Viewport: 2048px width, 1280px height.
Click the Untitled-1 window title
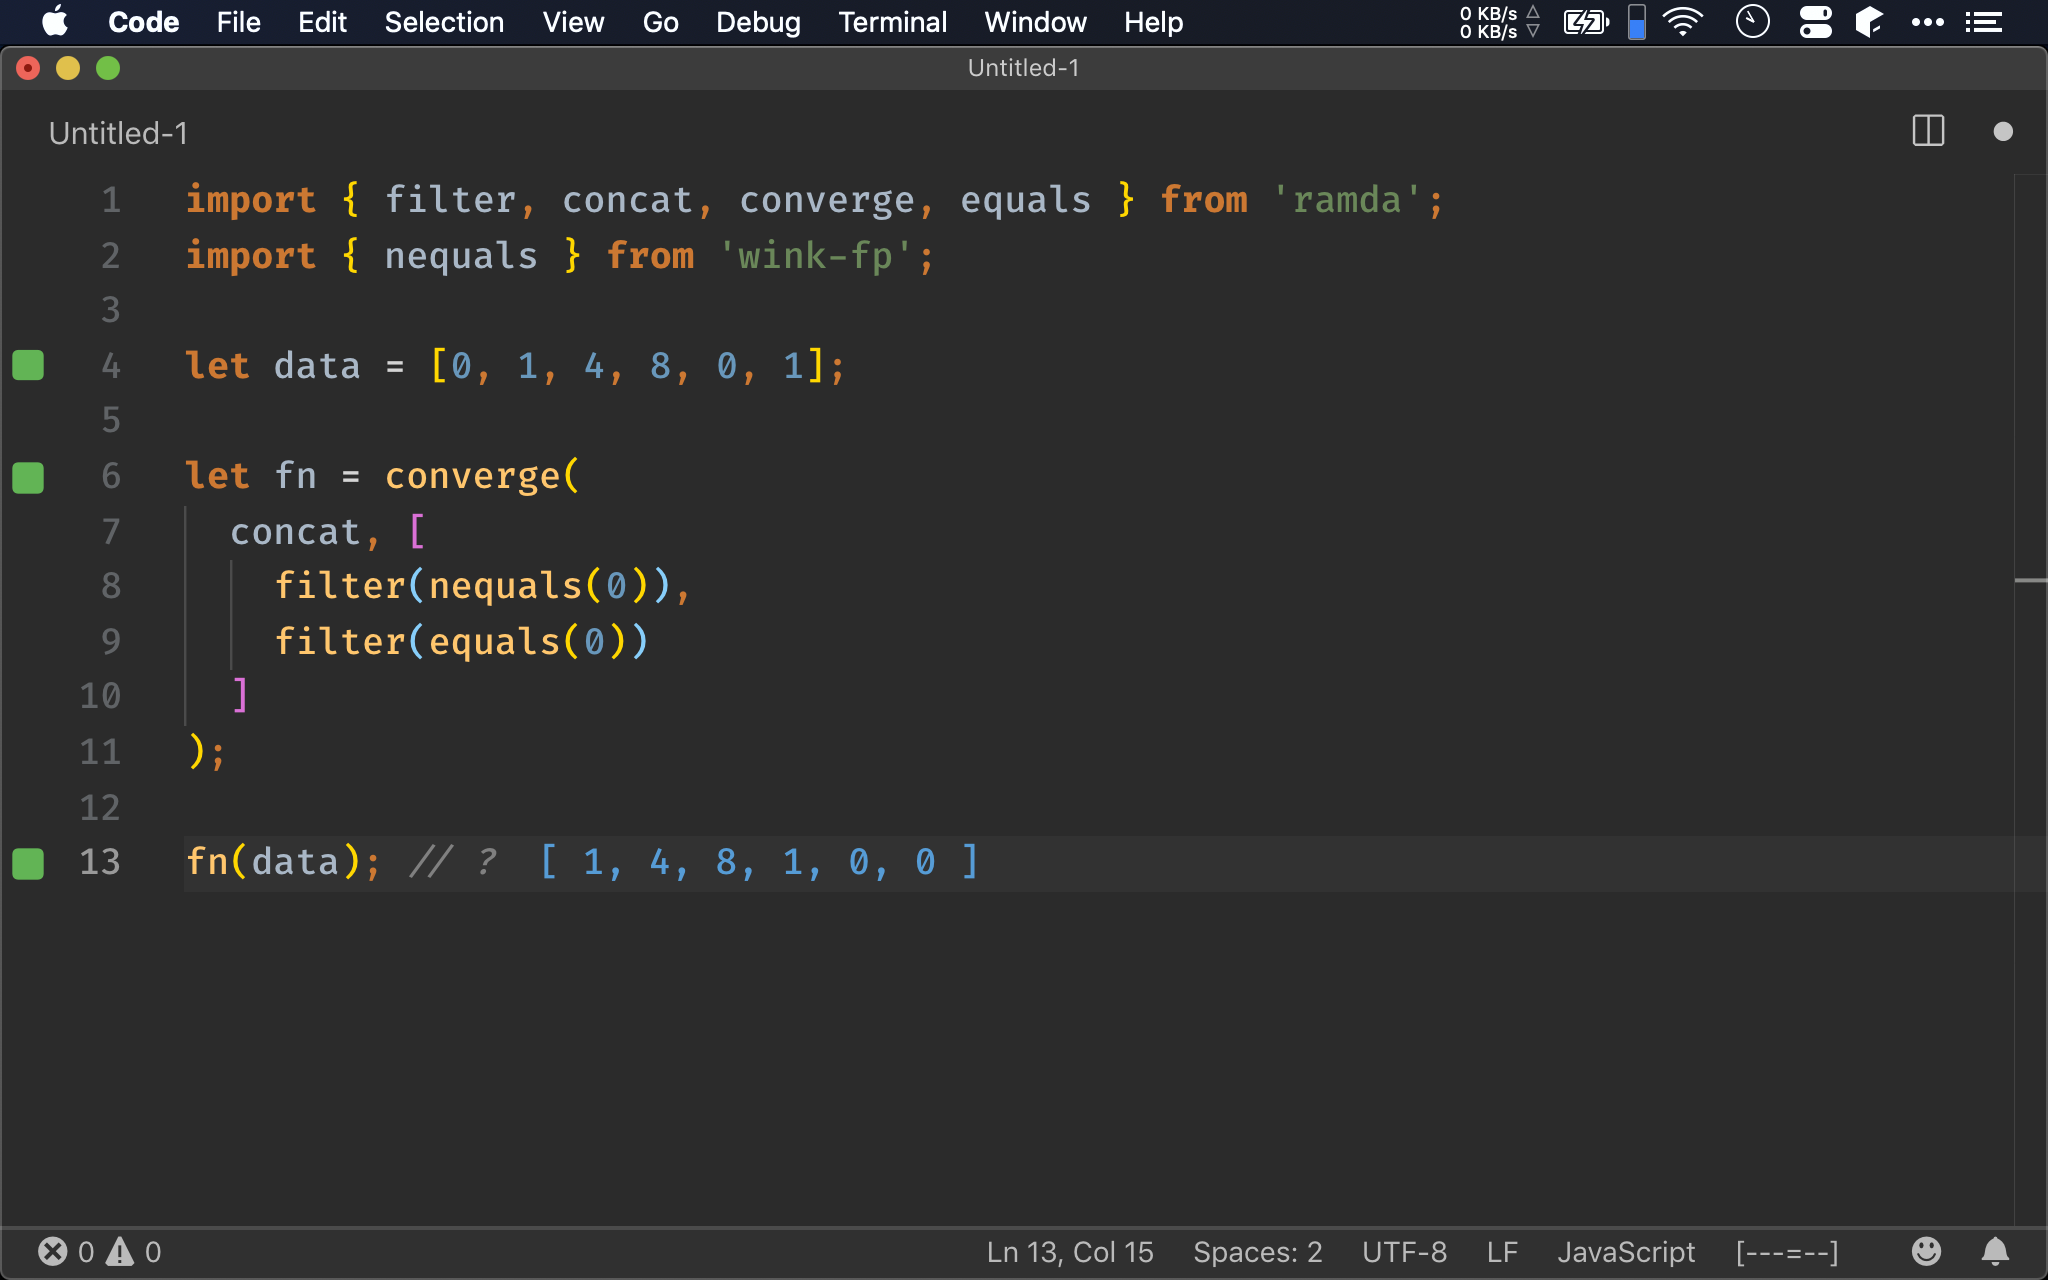click(x=1023, y=68)
